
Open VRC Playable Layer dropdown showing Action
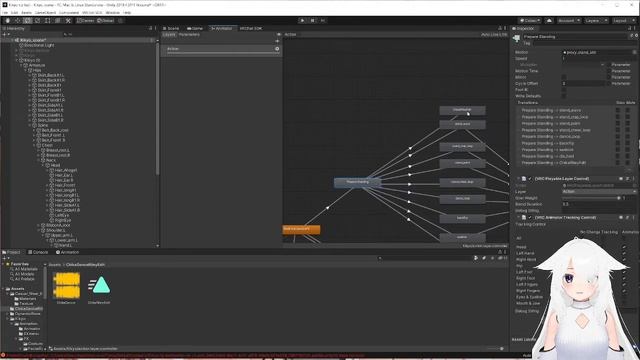click(x=599, y=191)
